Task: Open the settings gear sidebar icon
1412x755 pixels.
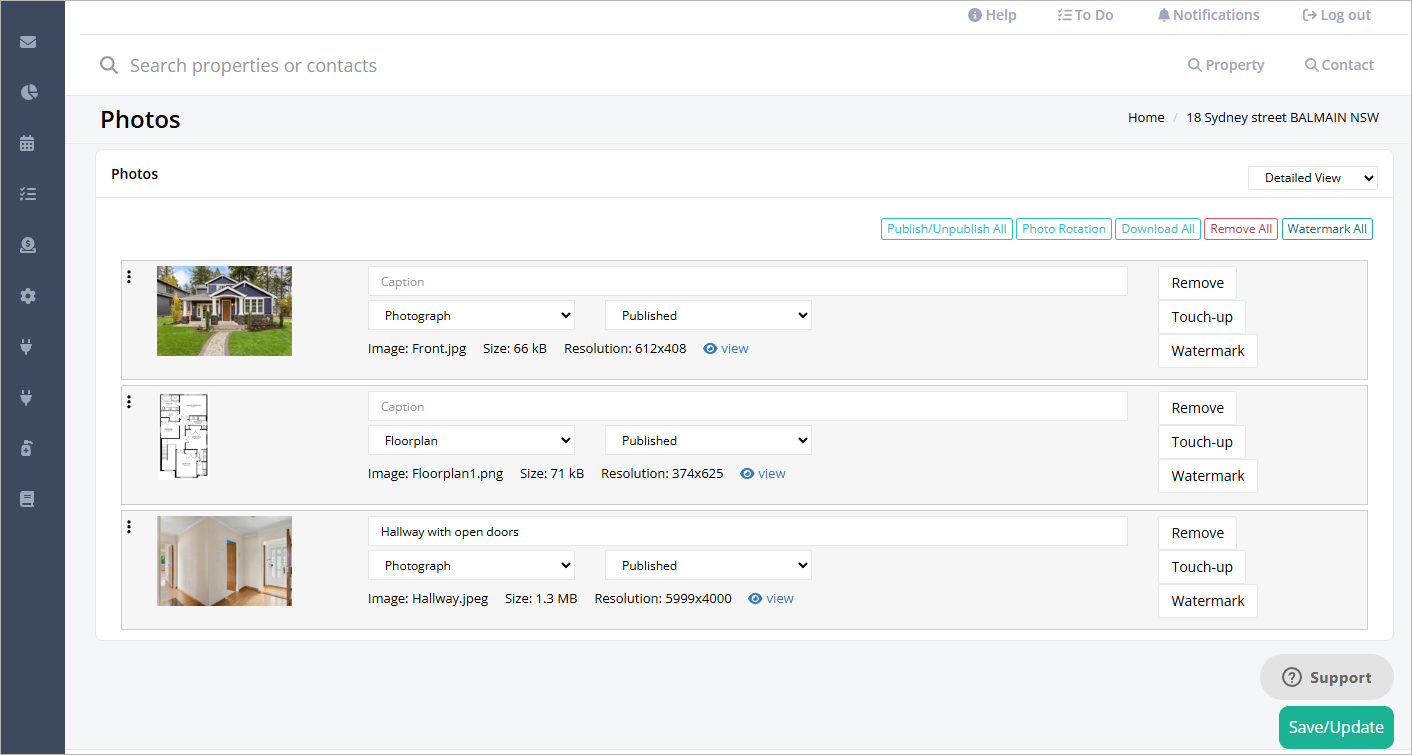Action: (x=28, y=296)
